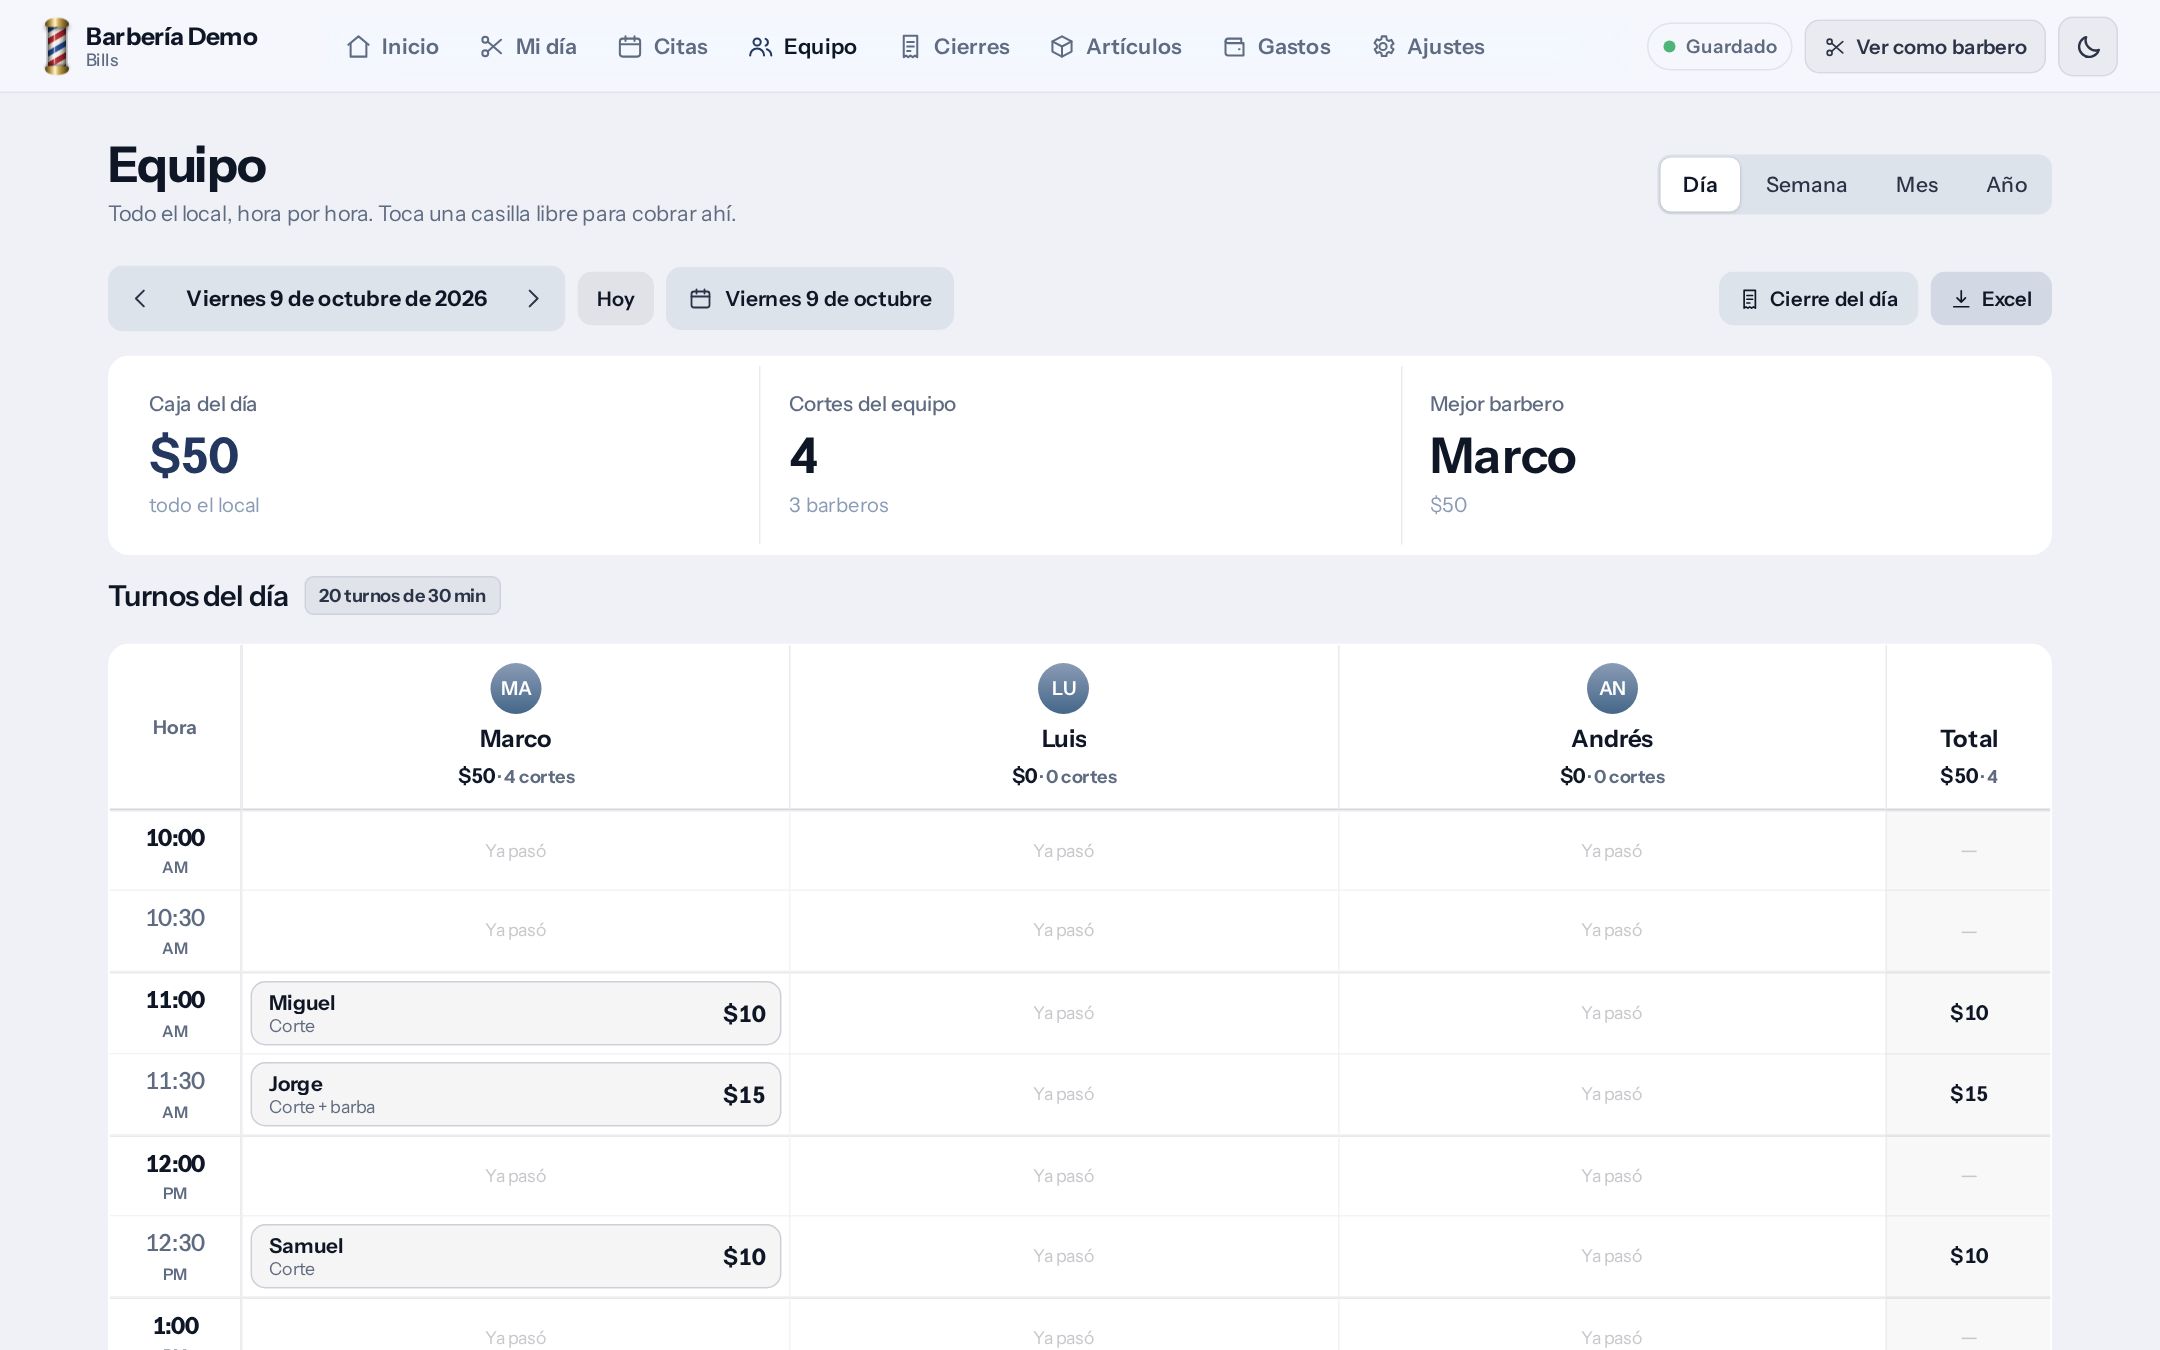Image resolution: width=2160 pixels, height=1350 pixels.
Task: Select the Día view tab
Action: point(1700,184)
